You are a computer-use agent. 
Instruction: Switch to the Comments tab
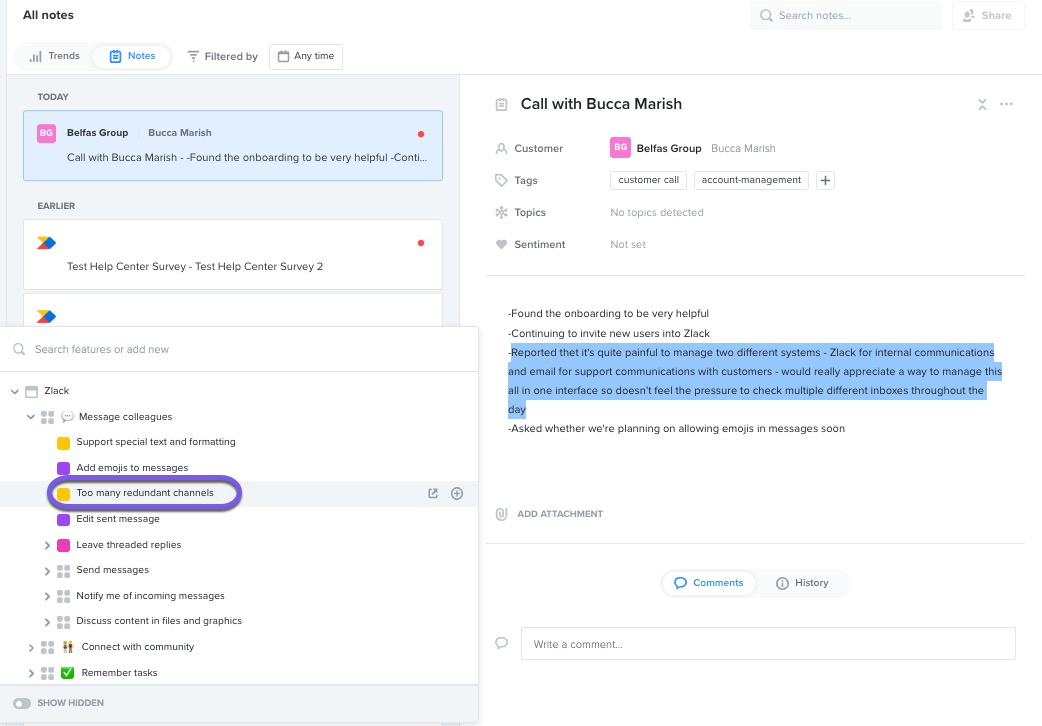tap(708, 583)
